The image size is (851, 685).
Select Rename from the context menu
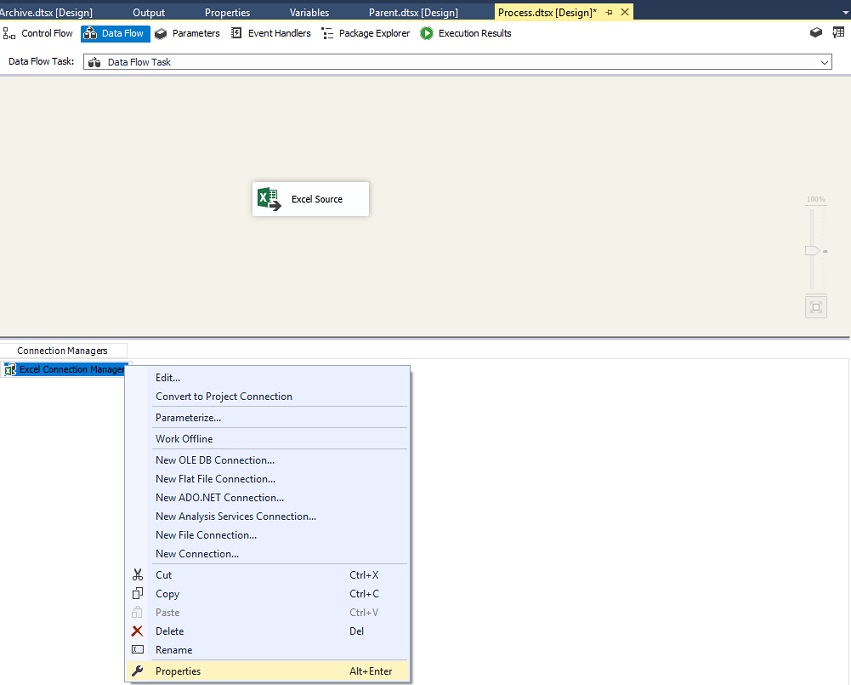pos(268,650)
